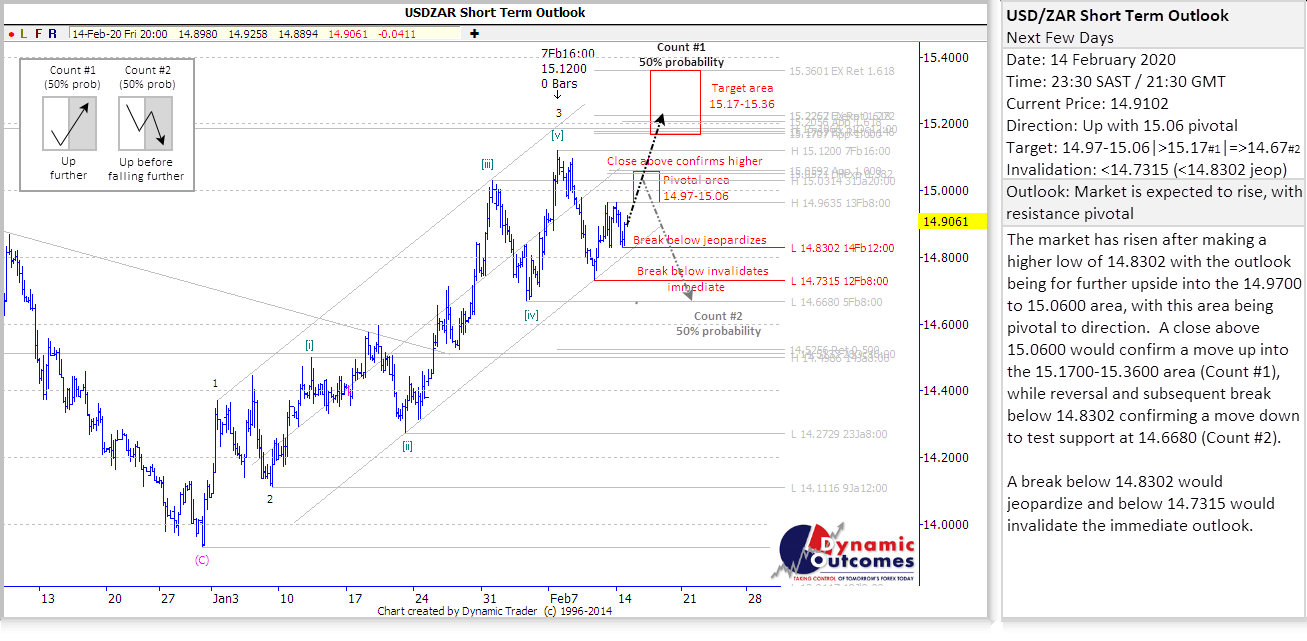Click the 28 date axis label
The image size is (1307, 641).
pyautogui.click(x=755, y=598)
